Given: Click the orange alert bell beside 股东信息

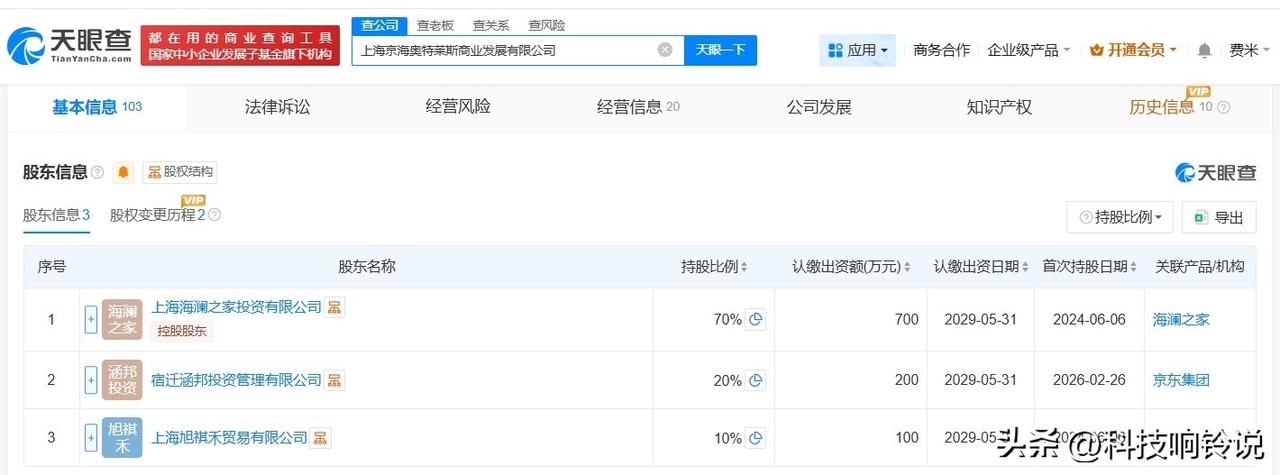Looking at the screenshot, I should pyautogui.click(x=123, y=172).
